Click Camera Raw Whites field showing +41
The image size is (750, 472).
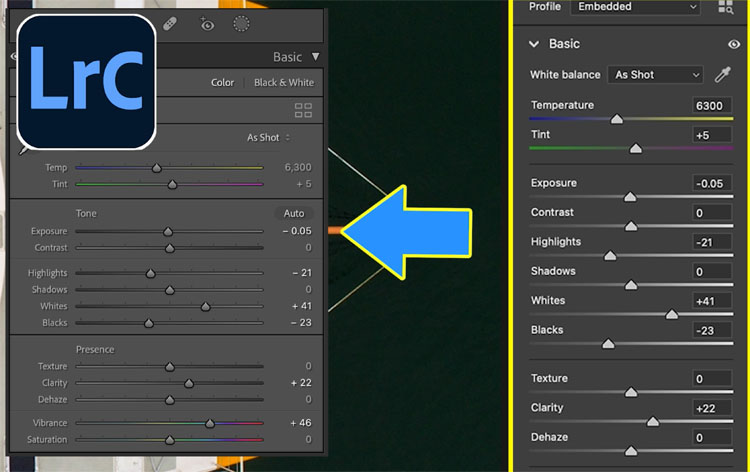[712, 301]
